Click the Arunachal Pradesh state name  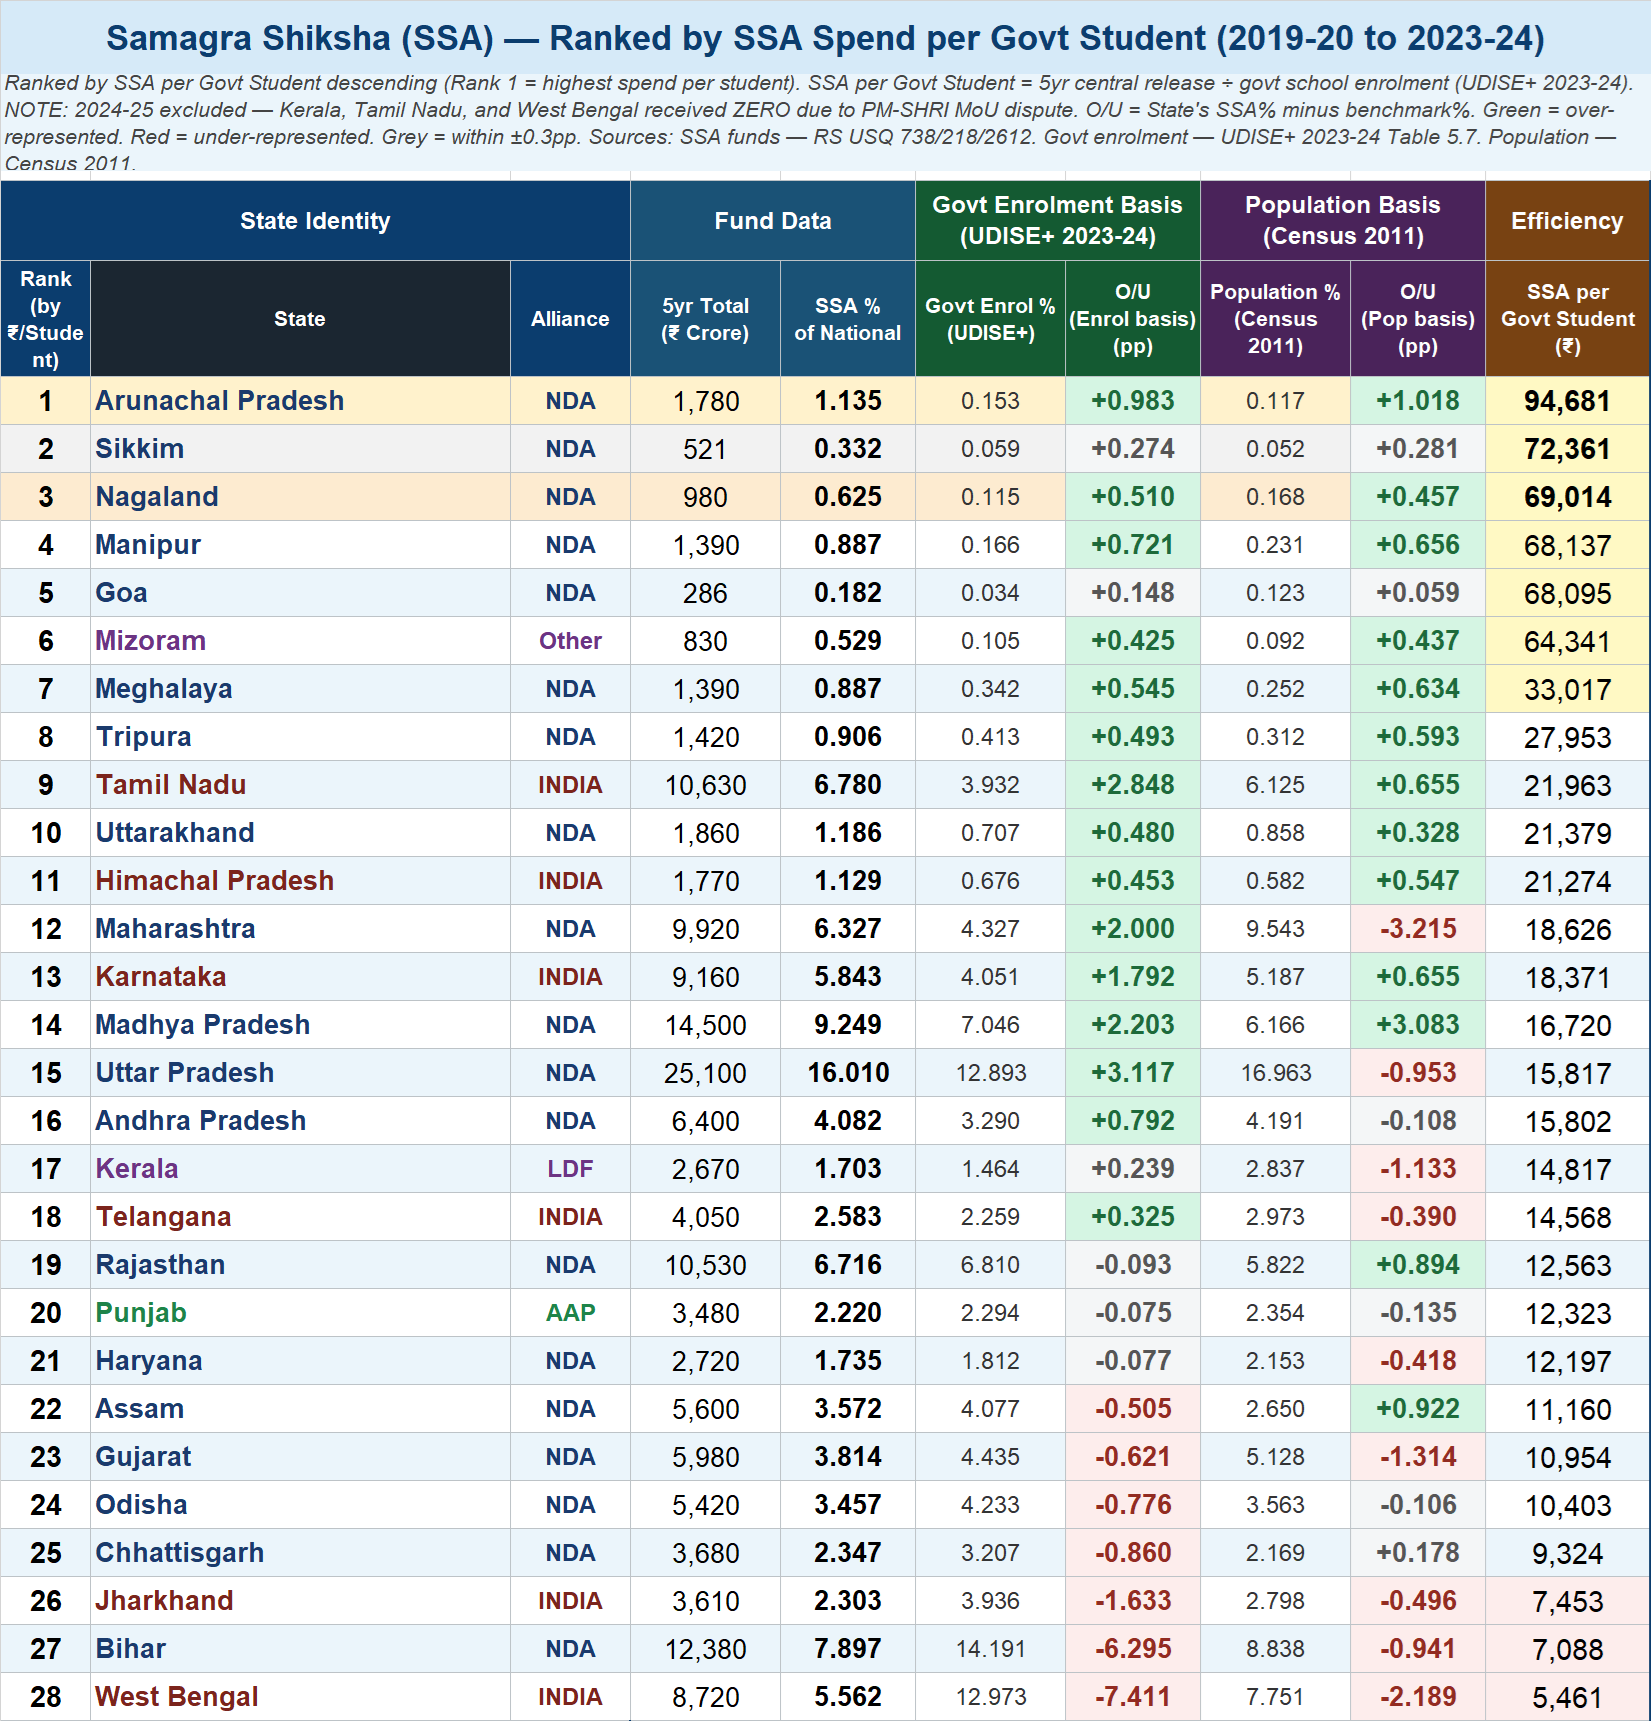[x=219, y=401]
